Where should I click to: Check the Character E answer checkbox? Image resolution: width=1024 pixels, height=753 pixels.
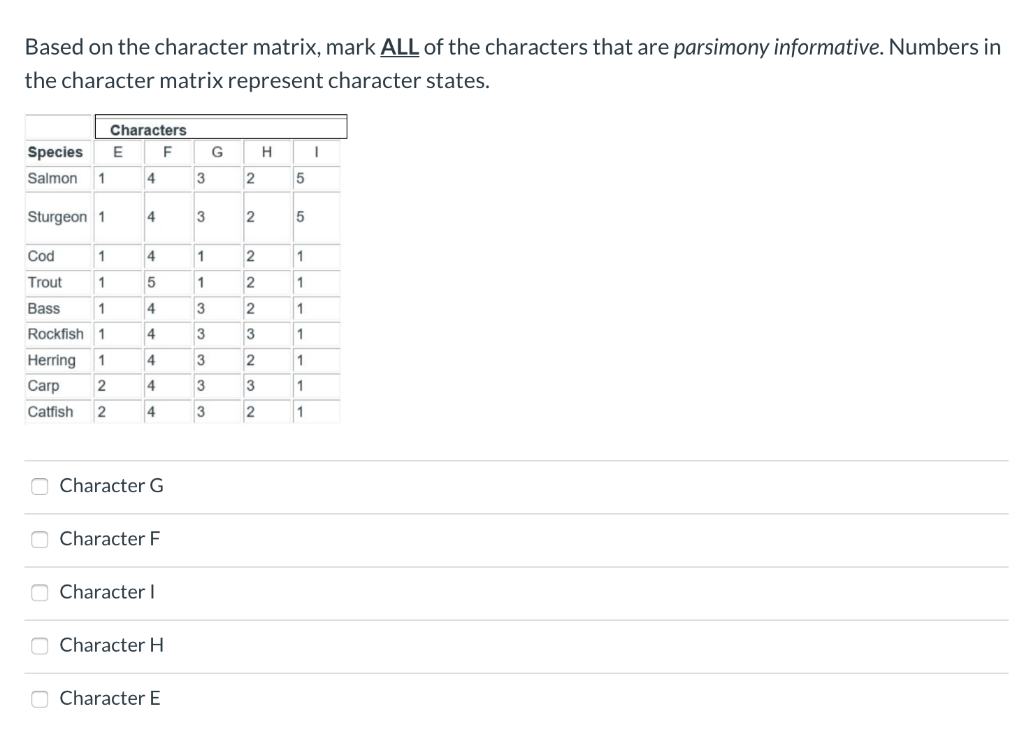tap(38, 698)
